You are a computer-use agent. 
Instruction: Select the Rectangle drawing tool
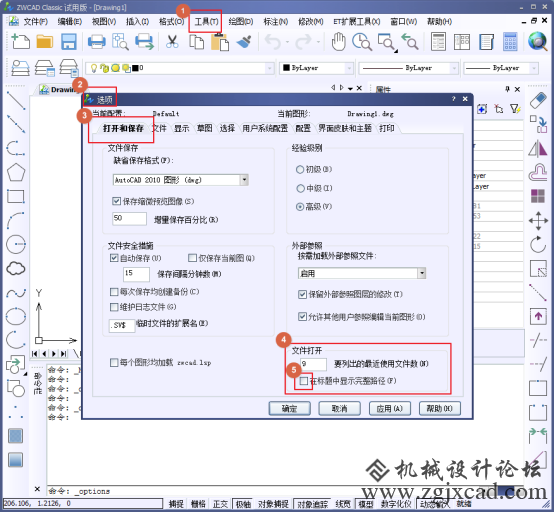(16, 196)
